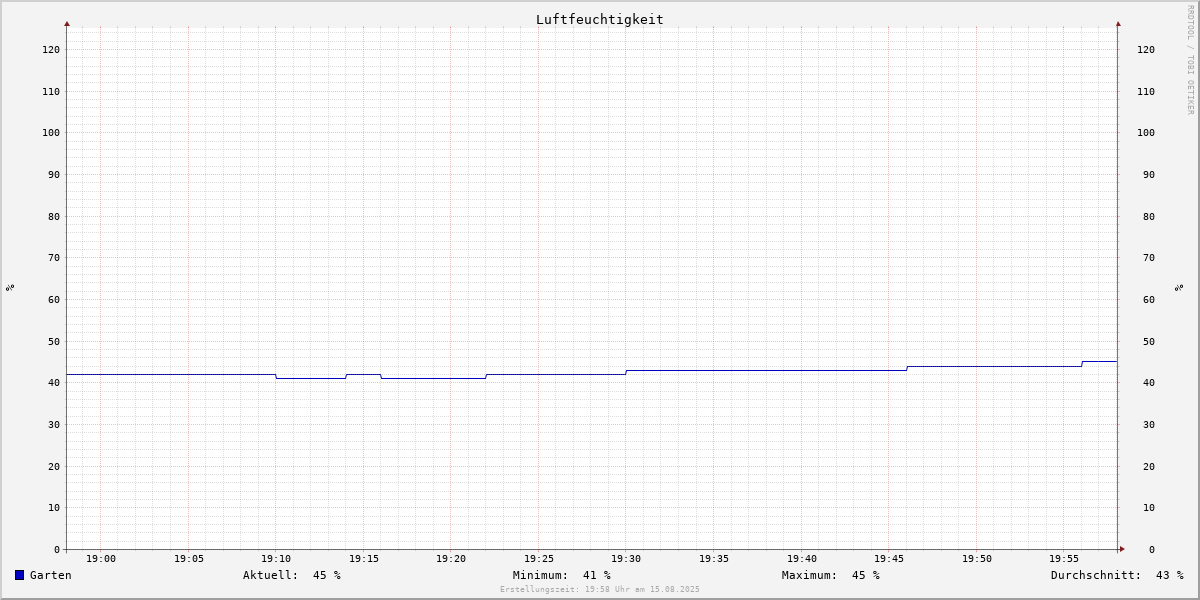Viewport: 1200px width, 600px height.
Task: Click the humidity line dip at 19:10
Action: pyautogui.click(x=276, y=376)
